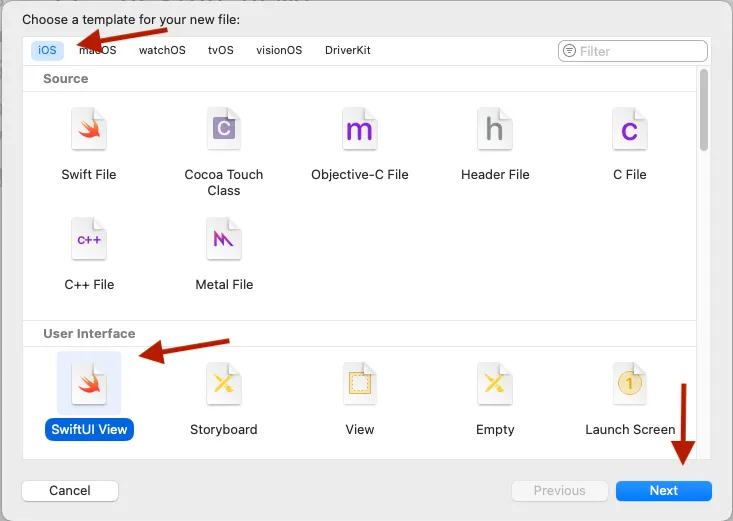Select the Header File template icon
This screenshot has width=733, height=521.
495,129
